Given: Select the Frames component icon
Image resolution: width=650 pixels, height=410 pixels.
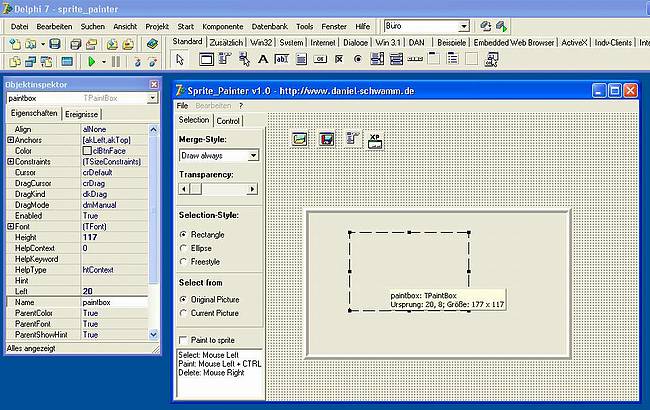Looking at the screenshot, I should point(206,59).
